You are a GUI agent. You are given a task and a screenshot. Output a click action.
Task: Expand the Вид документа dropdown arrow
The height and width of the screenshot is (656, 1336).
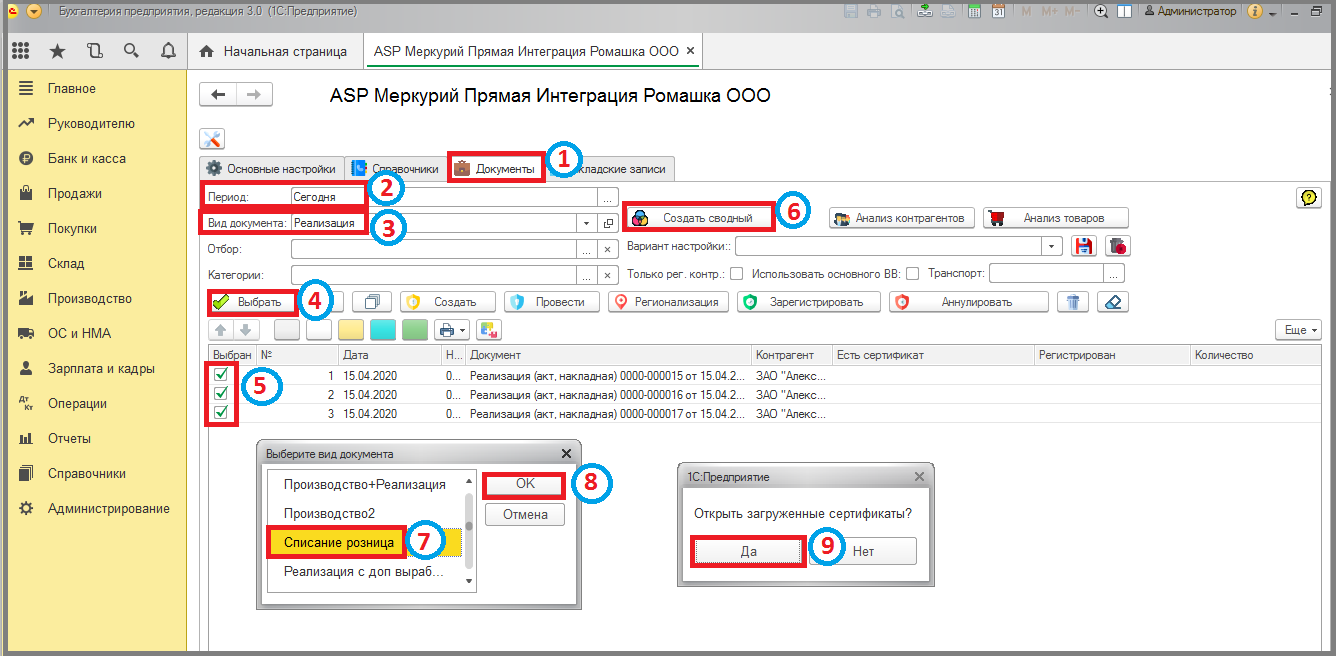[x=588, y=223]
